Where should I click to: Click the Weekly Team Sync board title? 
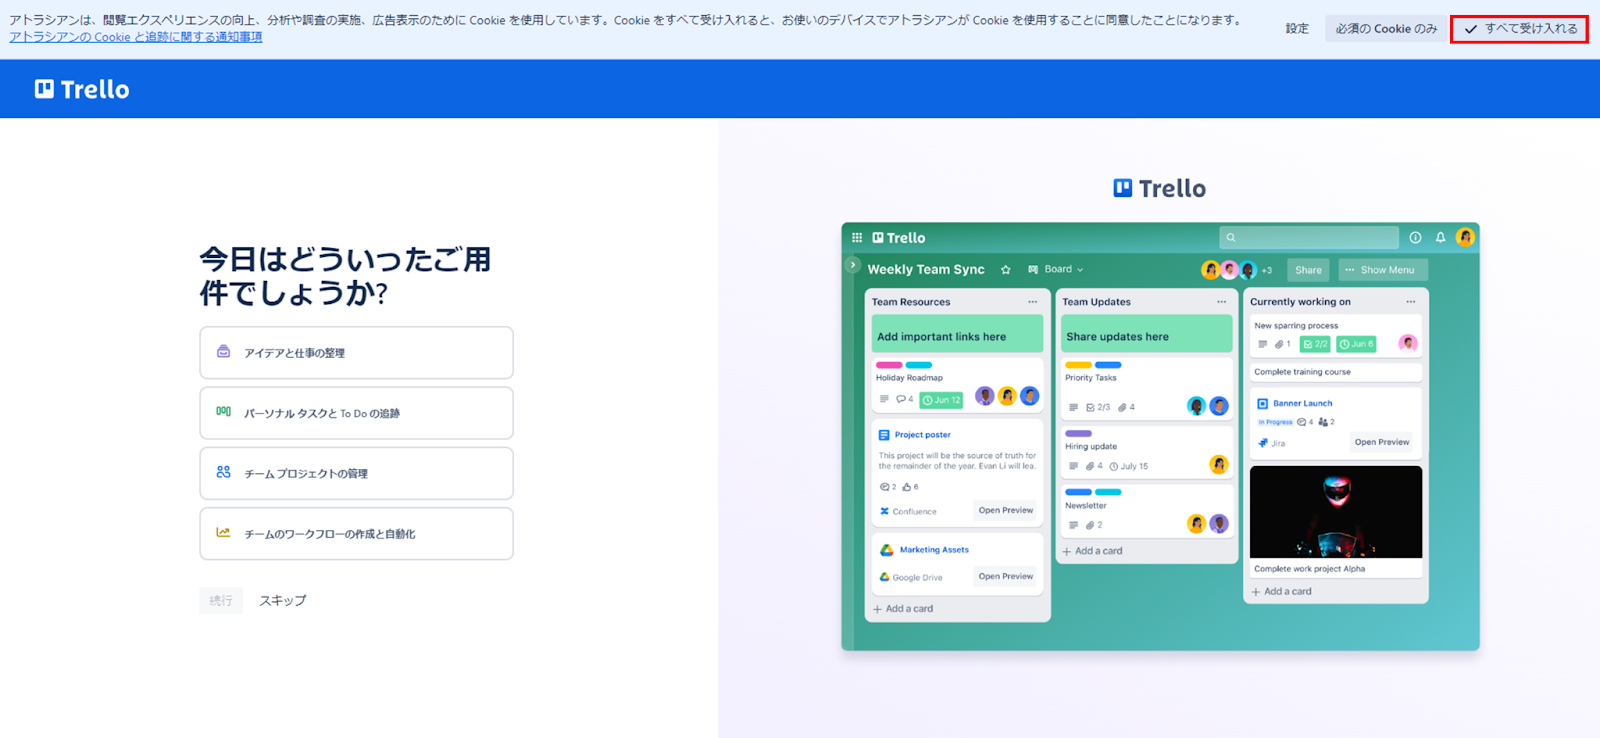[926, 269]
